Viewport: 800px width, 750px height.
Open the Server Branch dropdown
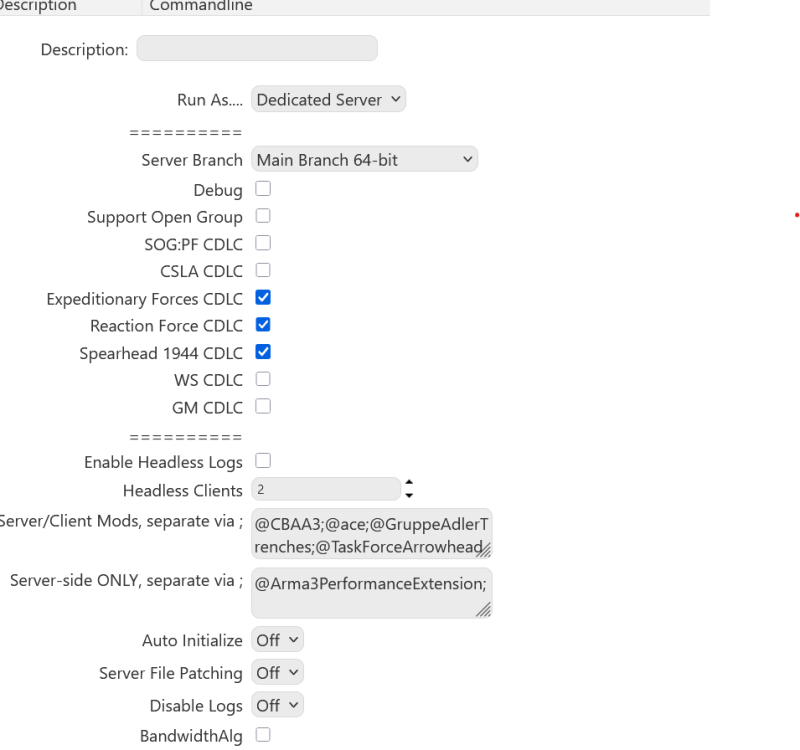tap(364, 158)
